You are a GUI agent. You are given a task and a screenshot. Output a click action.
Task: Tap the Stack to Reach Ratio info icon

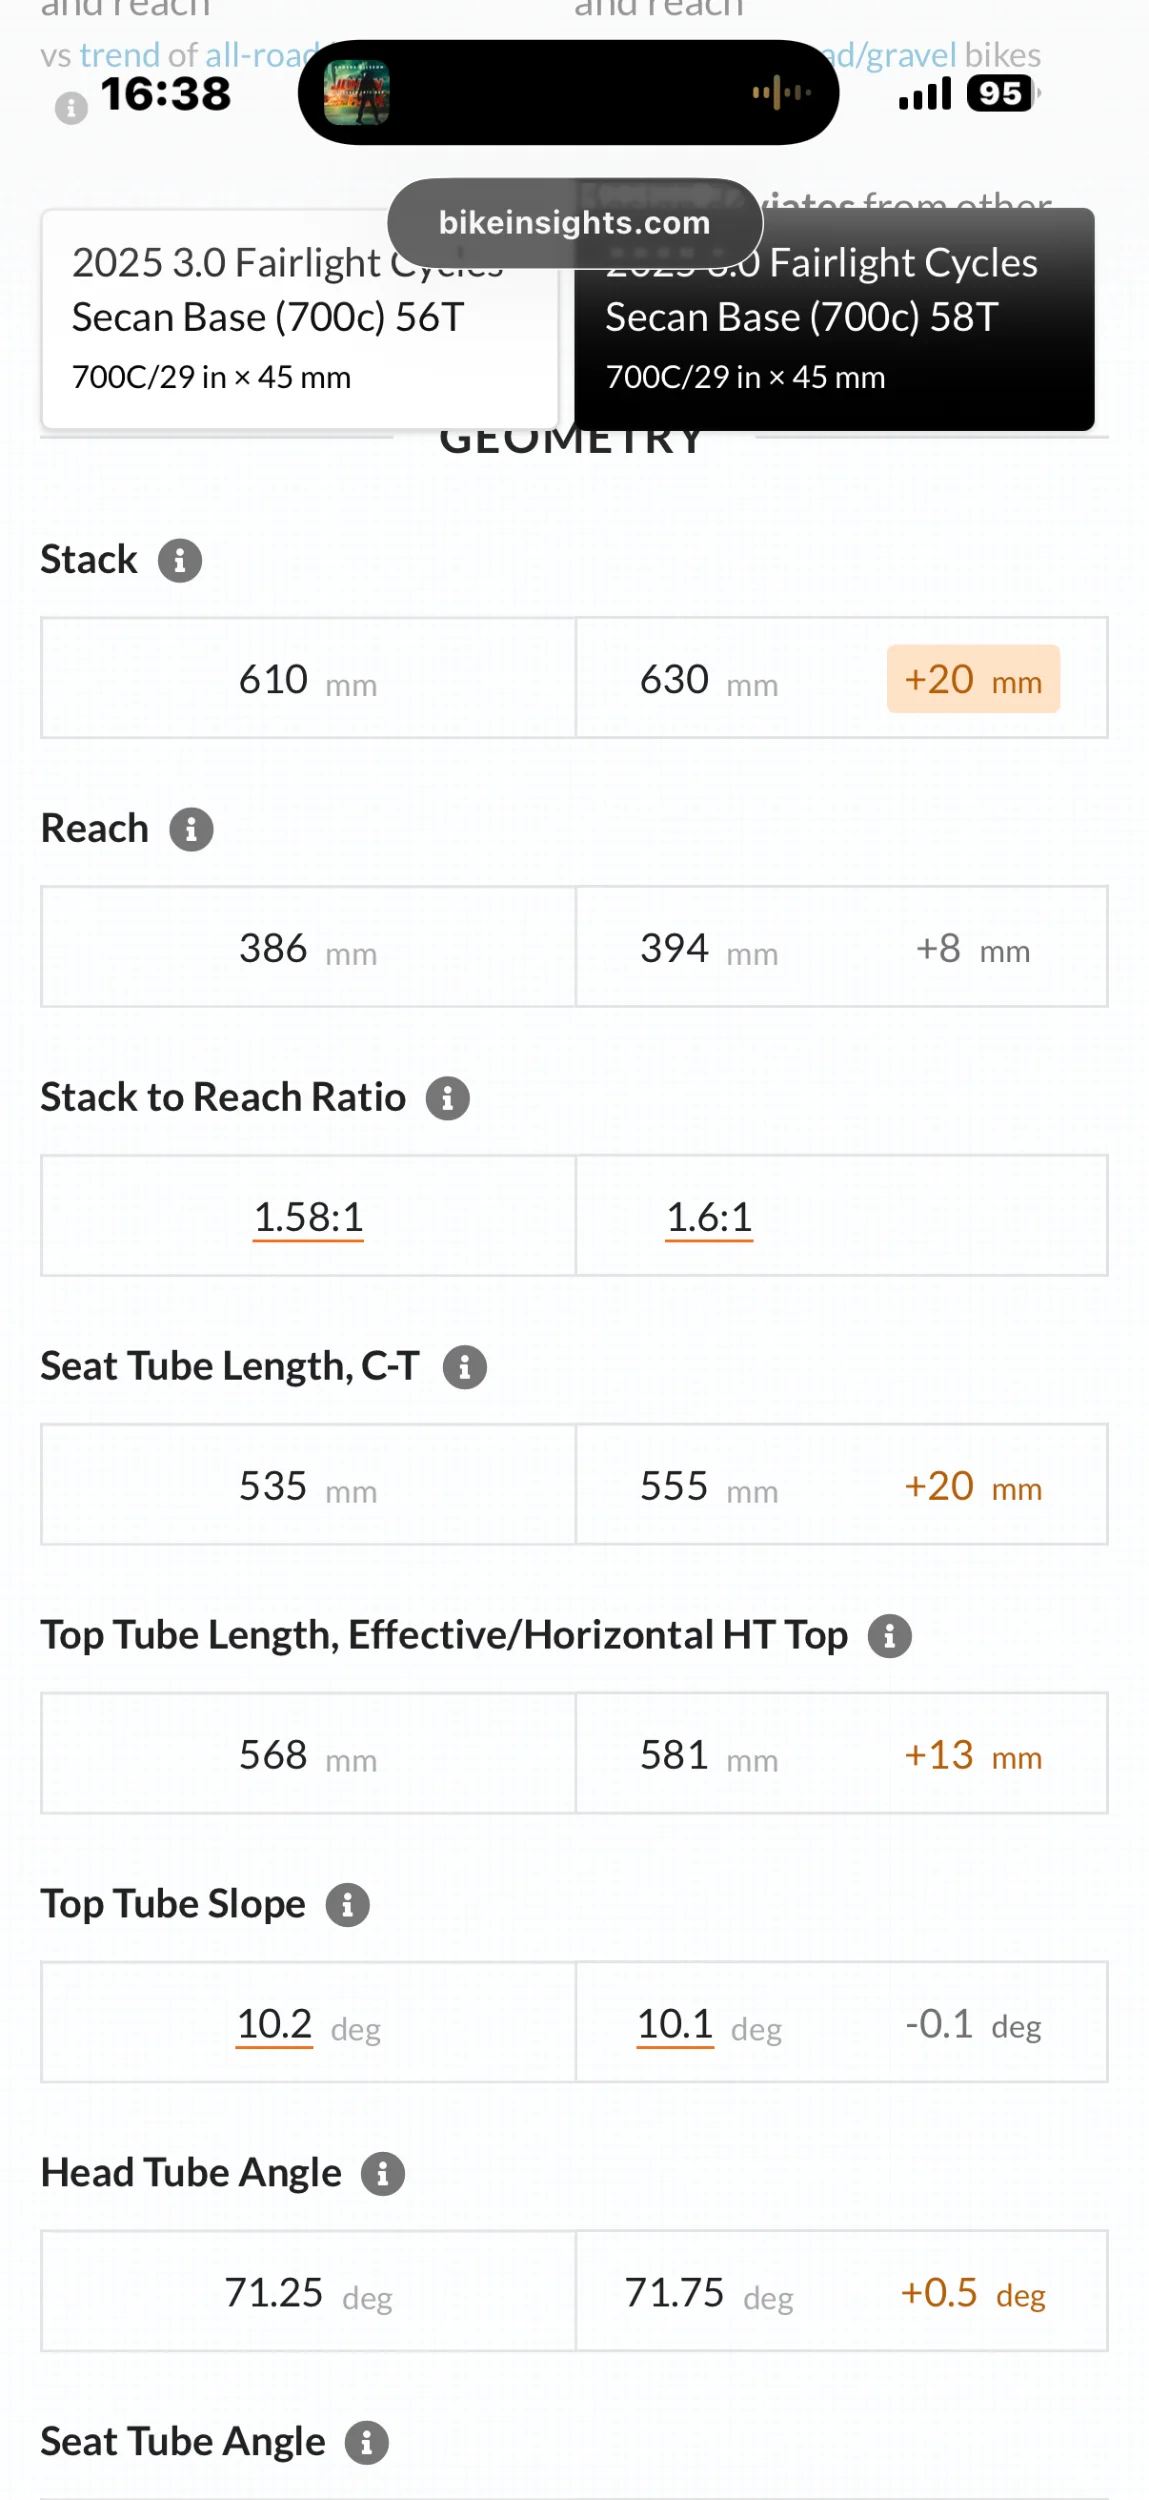pyautogui.click(x=448, y=1099)
